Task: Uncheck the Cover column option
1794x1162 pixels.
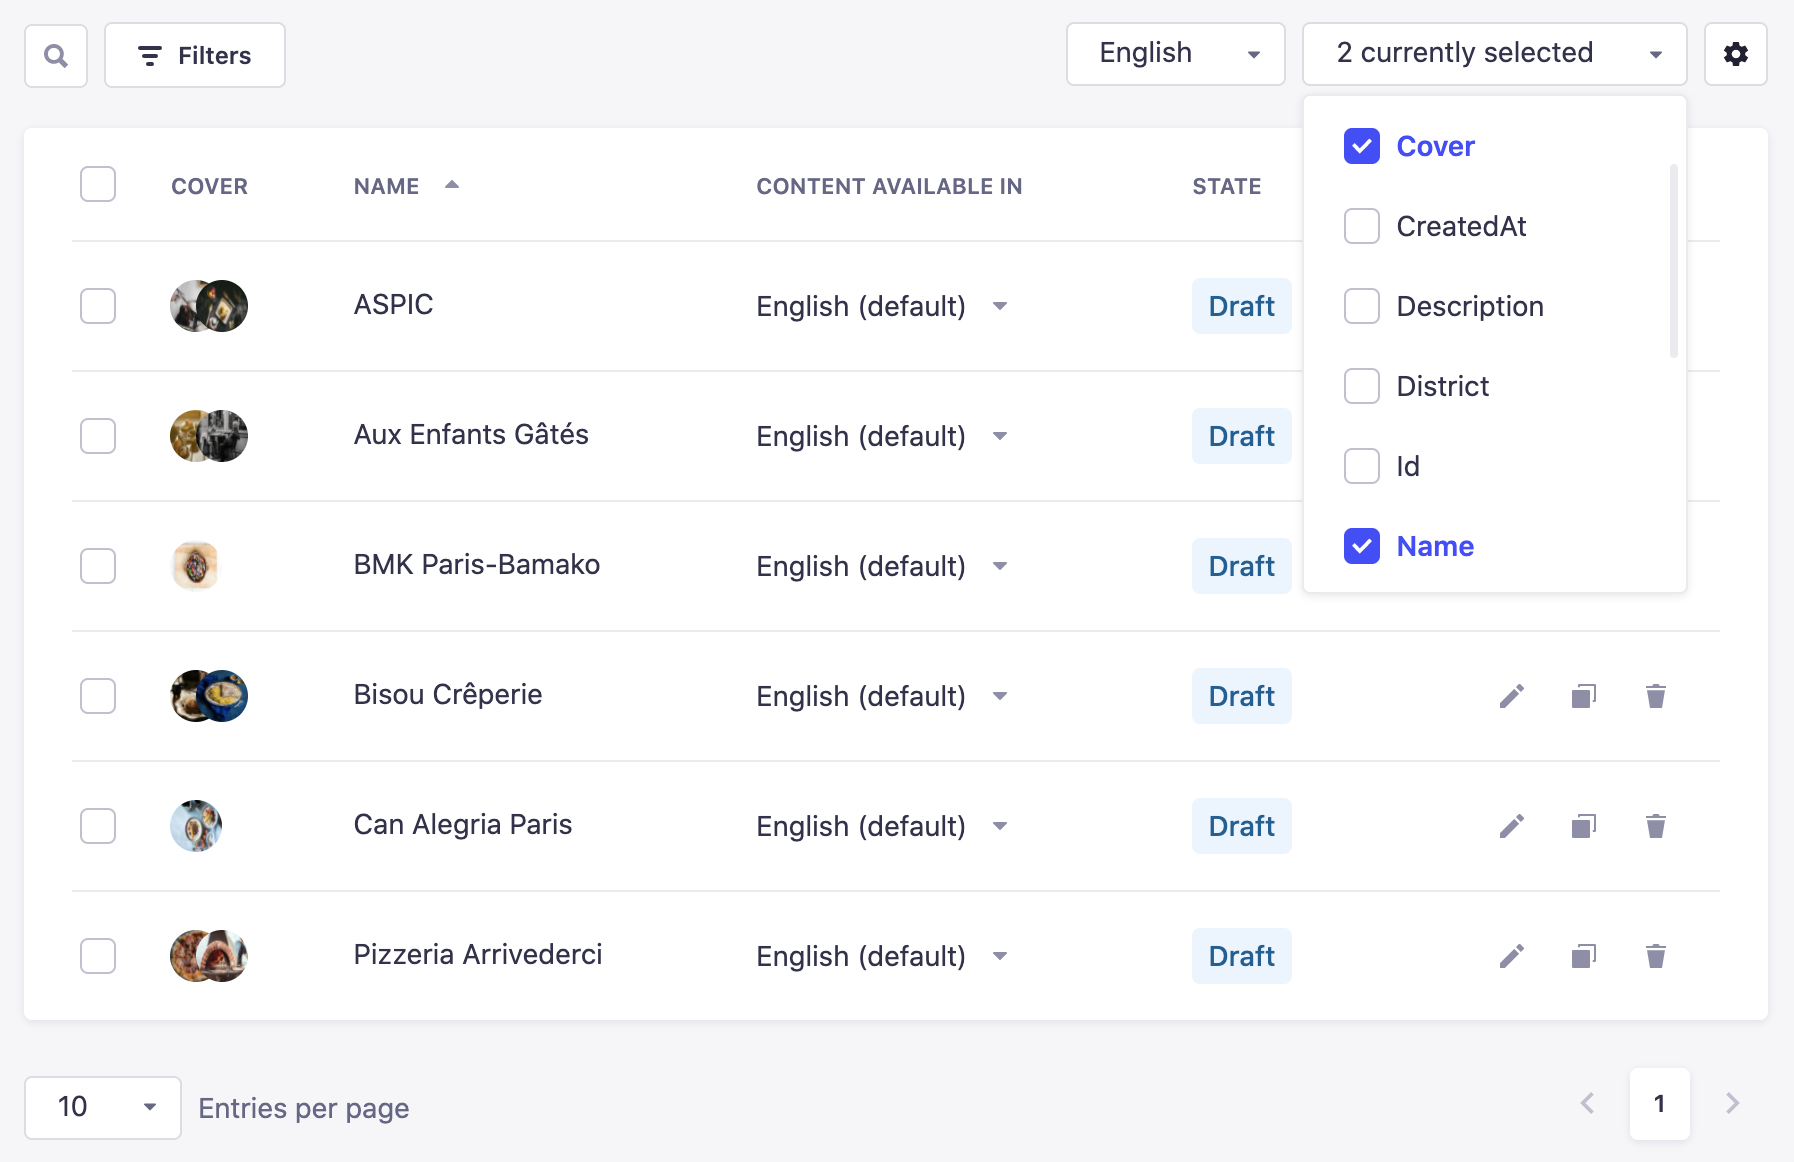Action: [x=1361, y=146]
